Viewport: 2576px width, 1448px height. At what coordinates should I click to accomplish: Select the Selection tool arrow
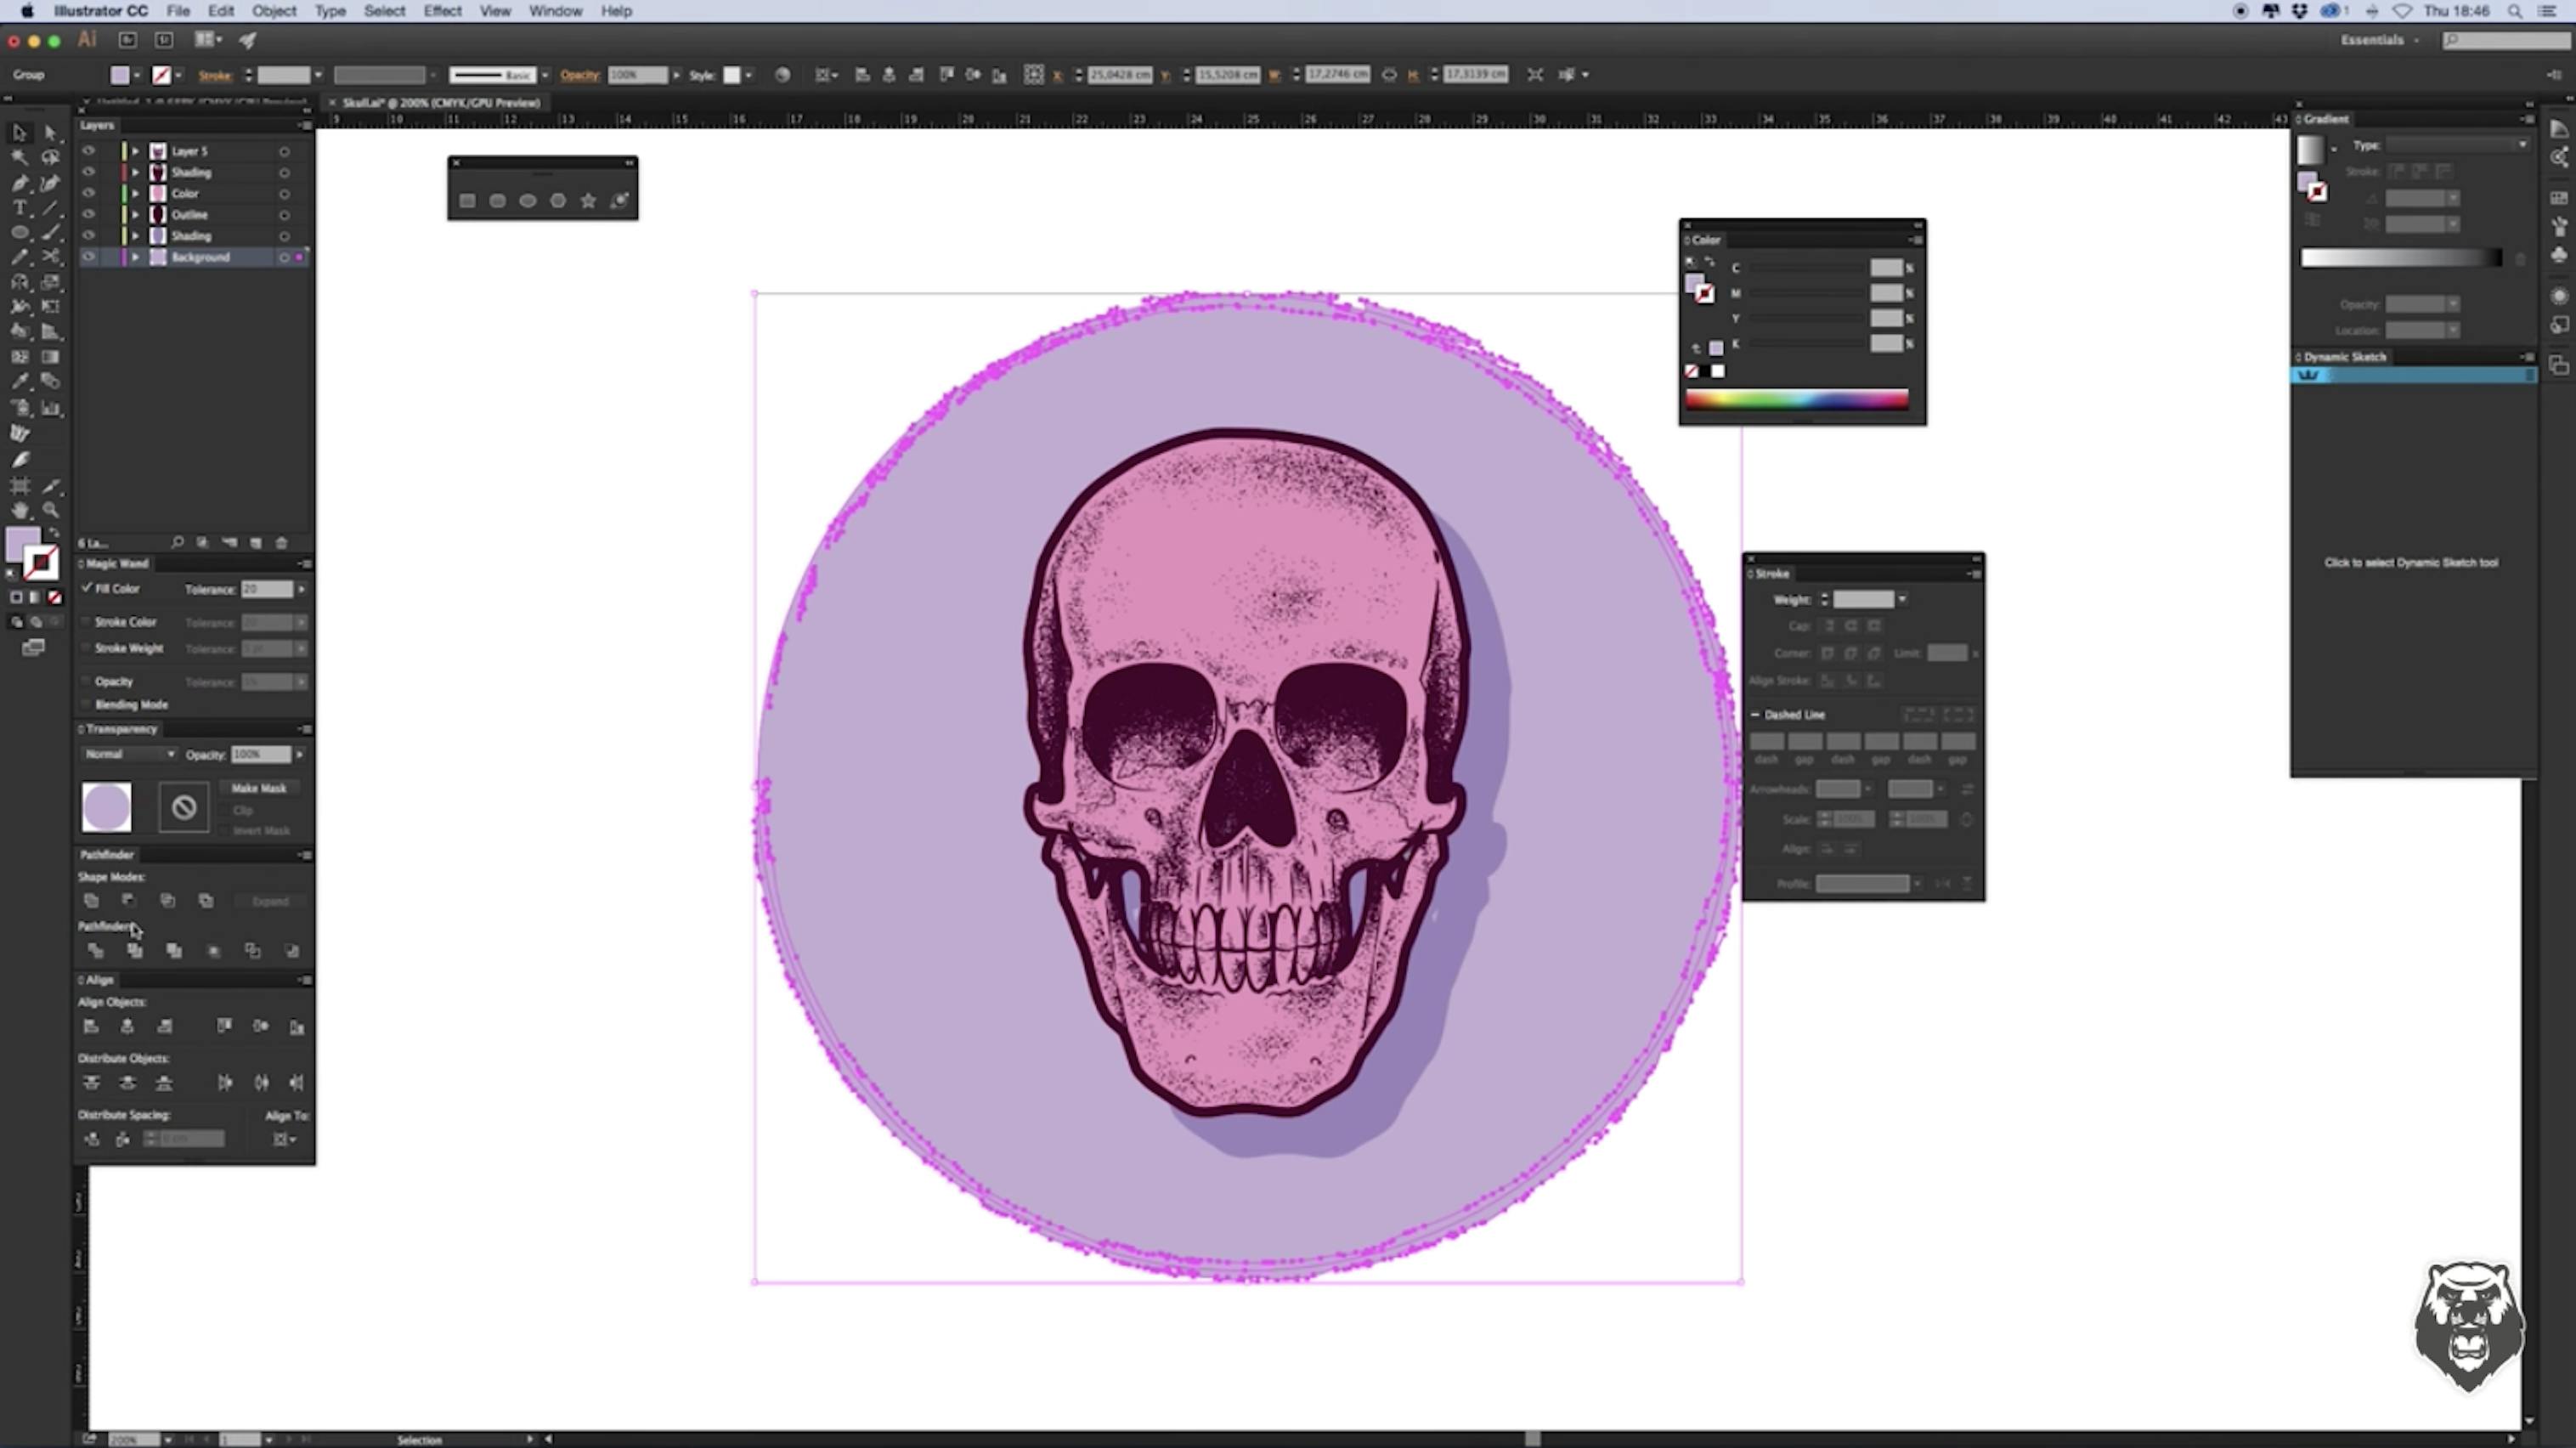point(19,133)
